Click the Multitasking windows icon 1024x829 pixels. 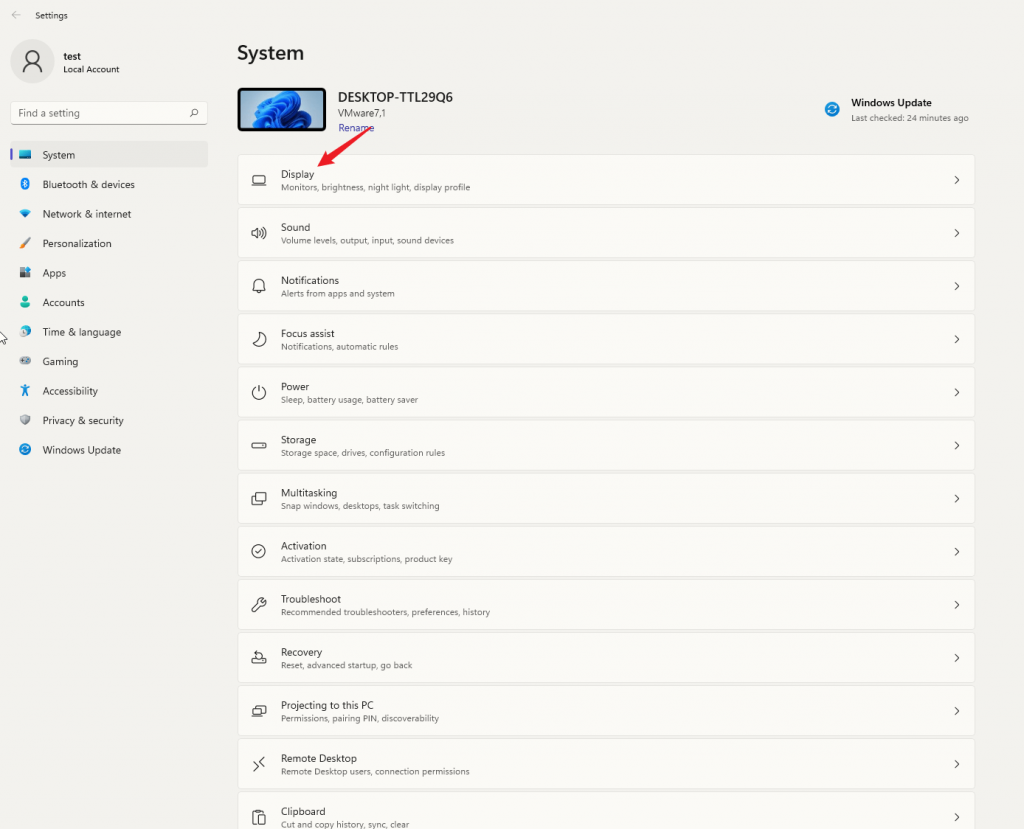click(x=260, y=498)
